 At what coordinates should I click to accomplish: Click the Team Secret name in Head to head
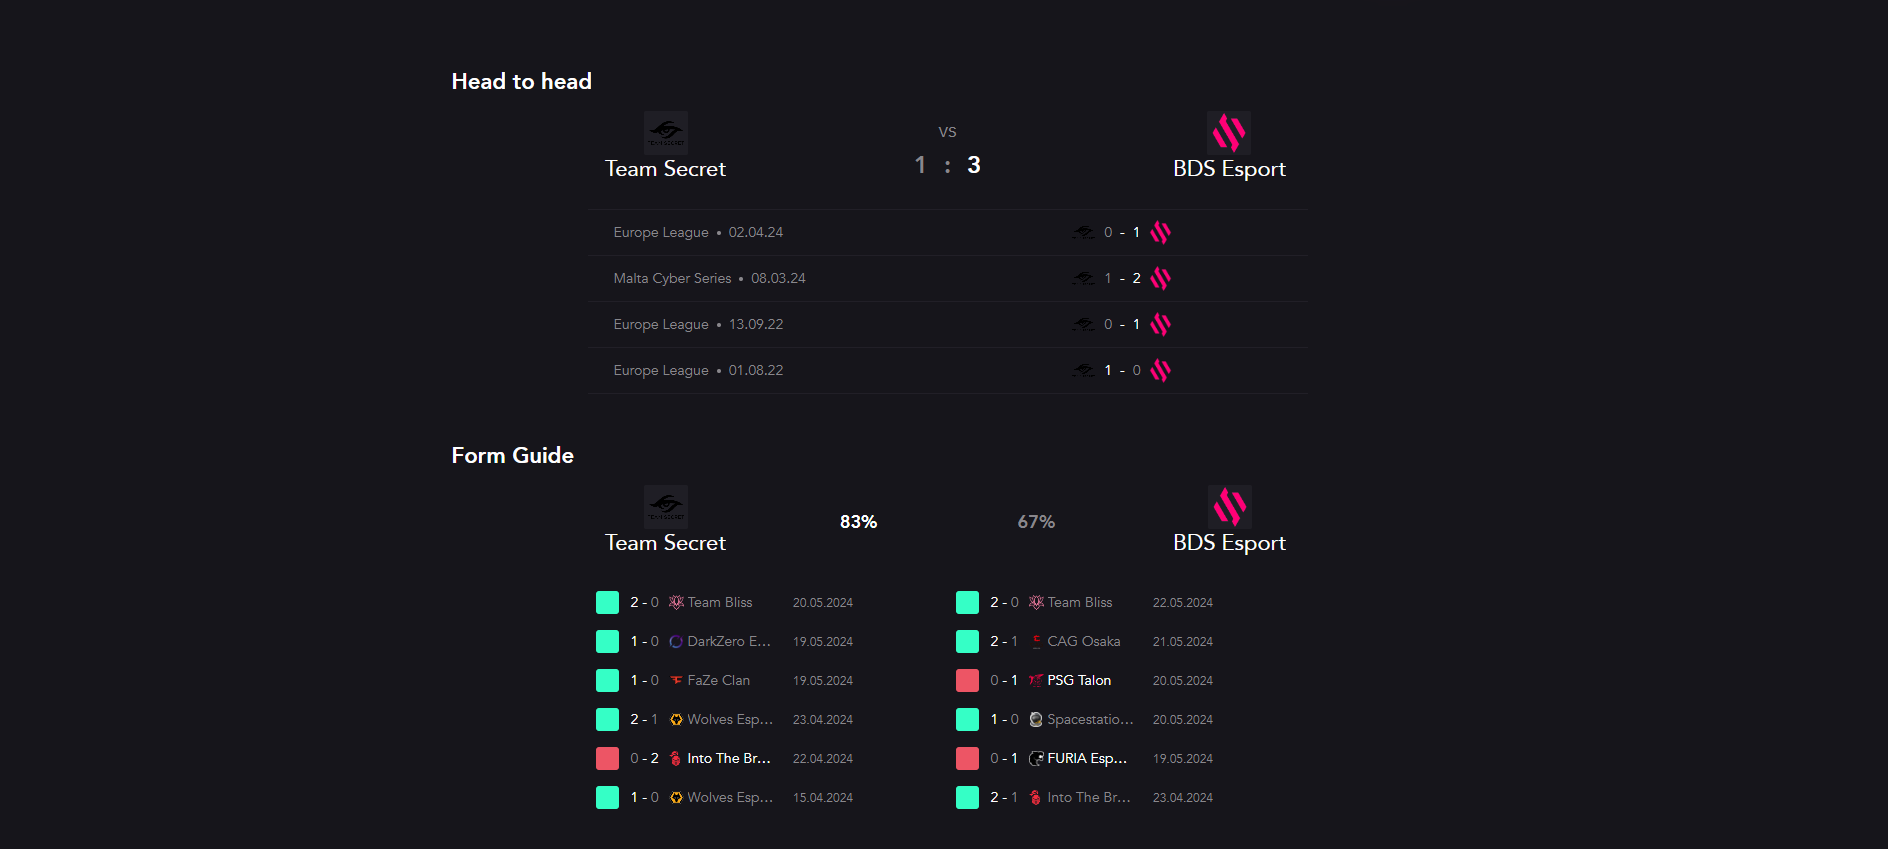[665, 169]
